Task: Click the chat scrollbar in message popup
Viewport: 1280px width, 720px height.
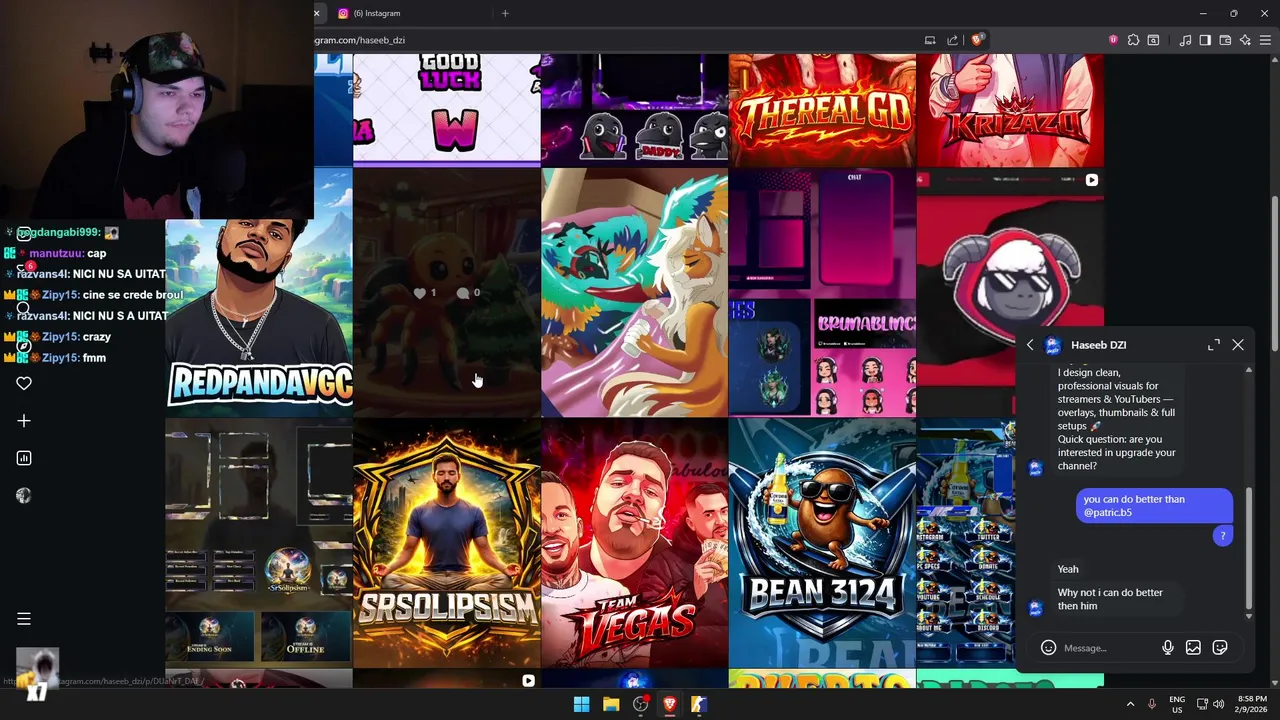Action: [x=1249, y=548]
